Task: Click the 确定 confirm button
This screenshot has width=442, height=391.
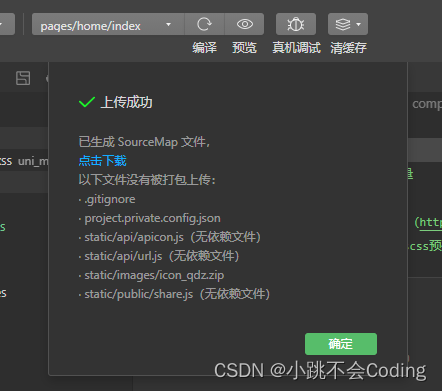Action: [341, 344]
